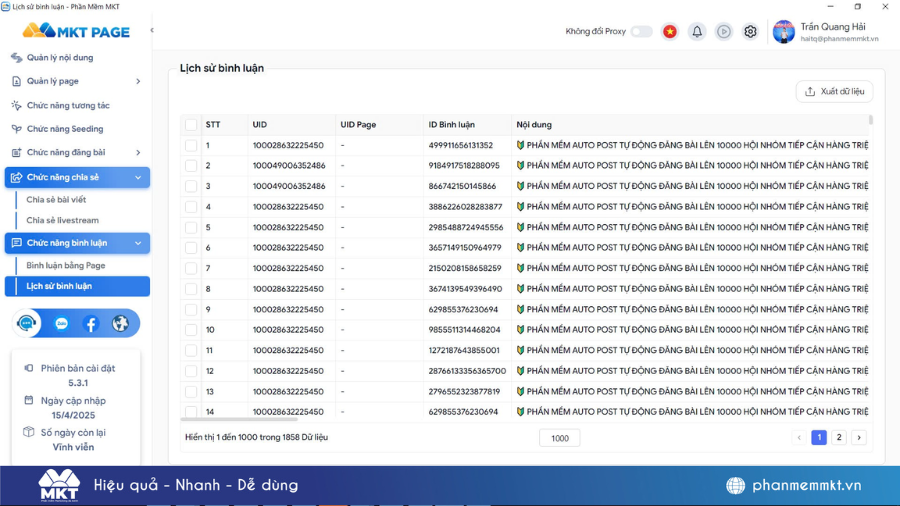Collapse the Chức năng chia sẻ chevron

(x=138, y=178)
